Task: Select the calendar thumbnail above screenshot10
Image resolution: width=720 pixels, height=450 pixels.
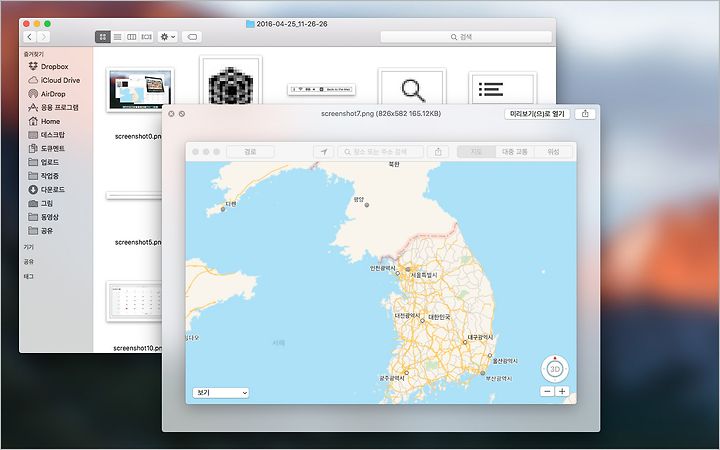Action: coord(135,302)
